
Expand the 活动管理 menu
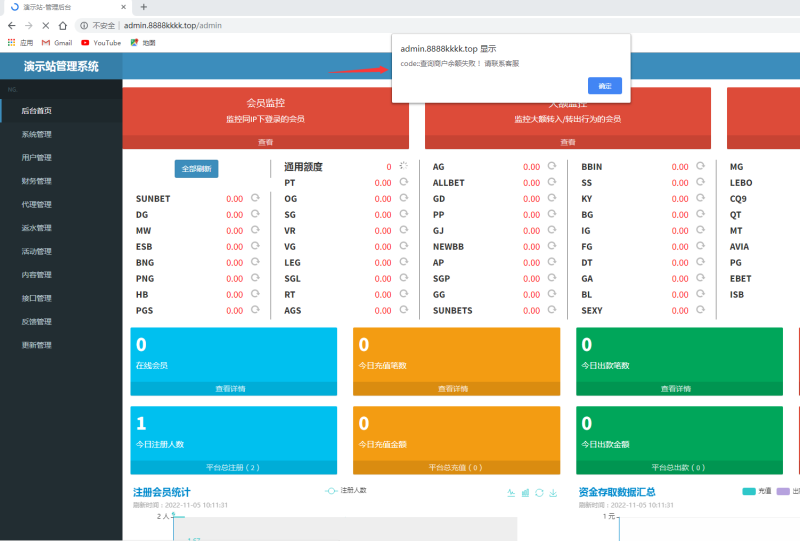point(61,252)
